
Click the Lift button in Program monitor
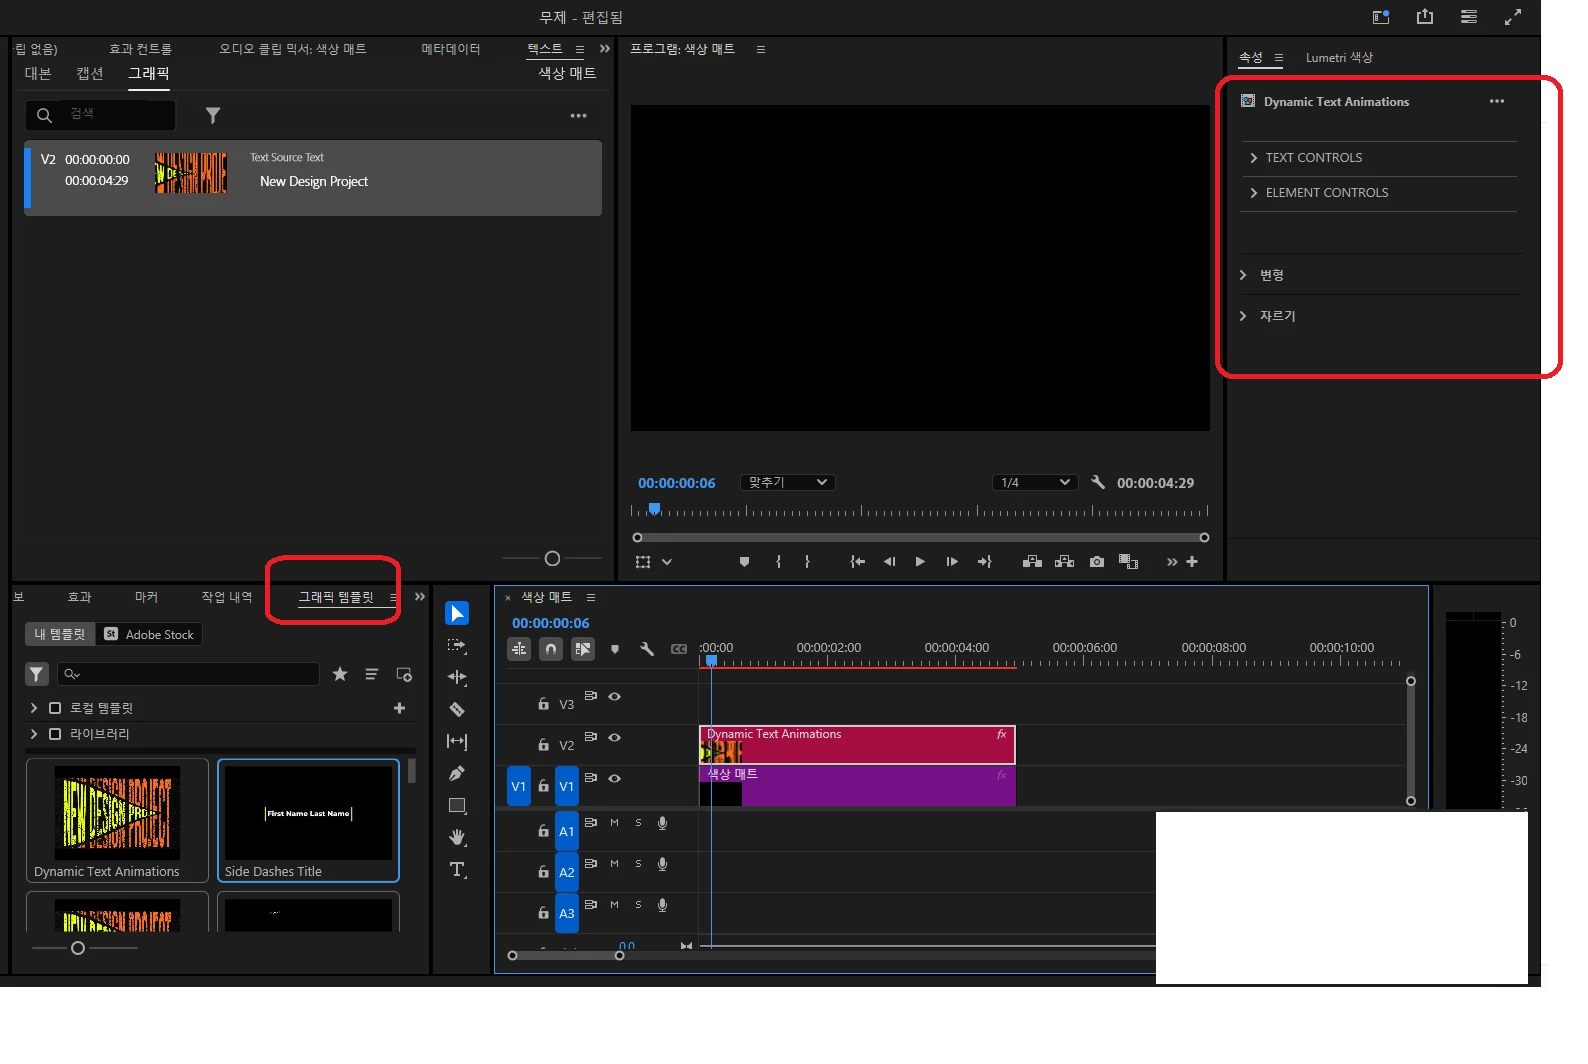[1032, 562]
